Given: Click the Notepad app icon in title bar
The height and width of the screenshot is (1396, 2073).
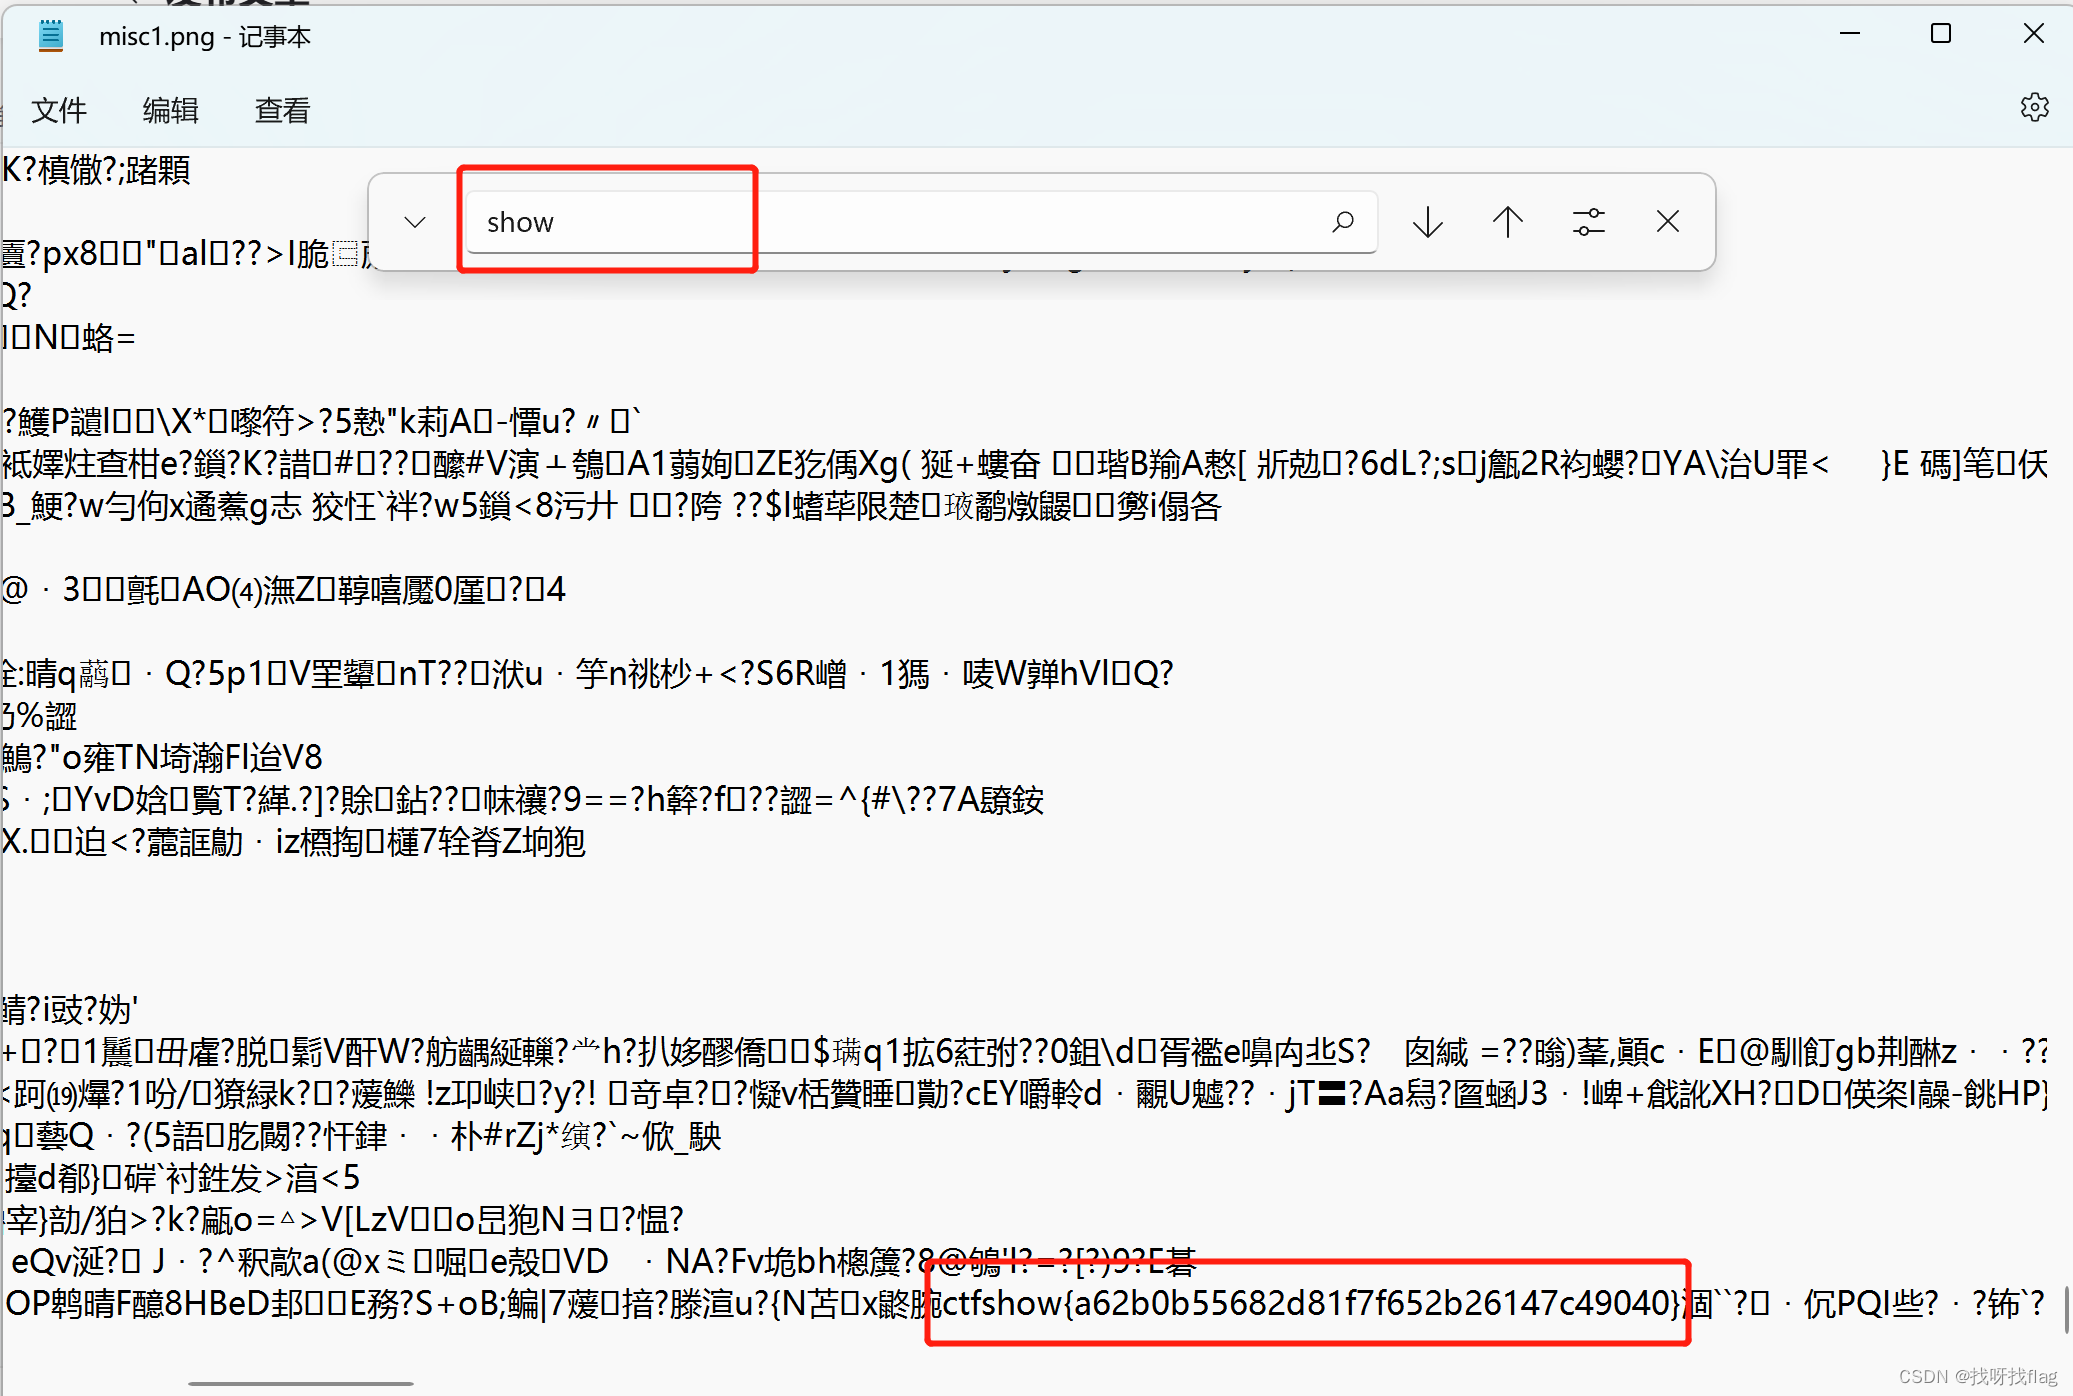Looking at the screenshot, I should 50,36.
